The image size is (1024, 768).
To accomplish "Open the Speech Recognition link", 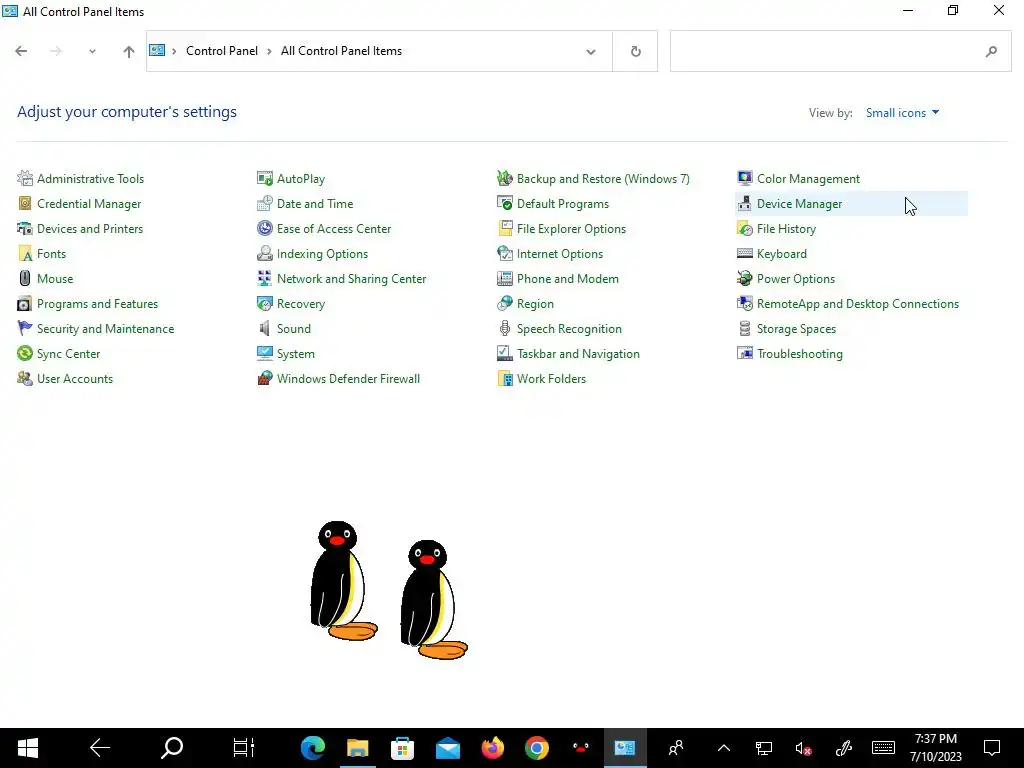I will pos(569,328).
